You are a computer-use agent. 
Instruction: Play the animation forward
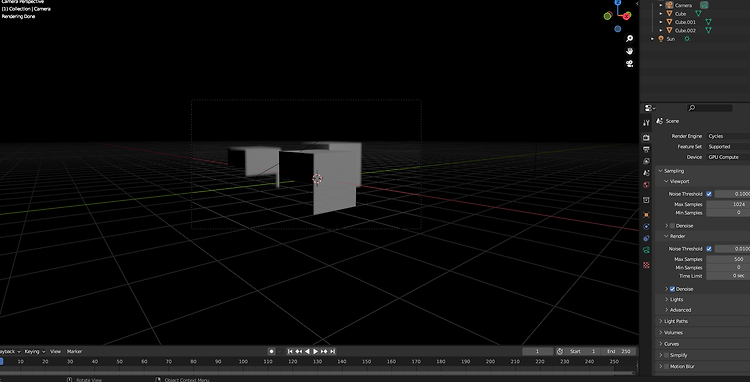316,351
